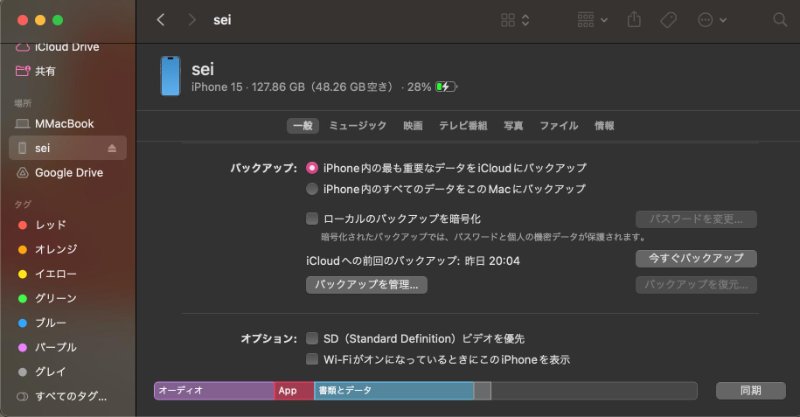Click the Tags toolbar icon

(668, 20)
